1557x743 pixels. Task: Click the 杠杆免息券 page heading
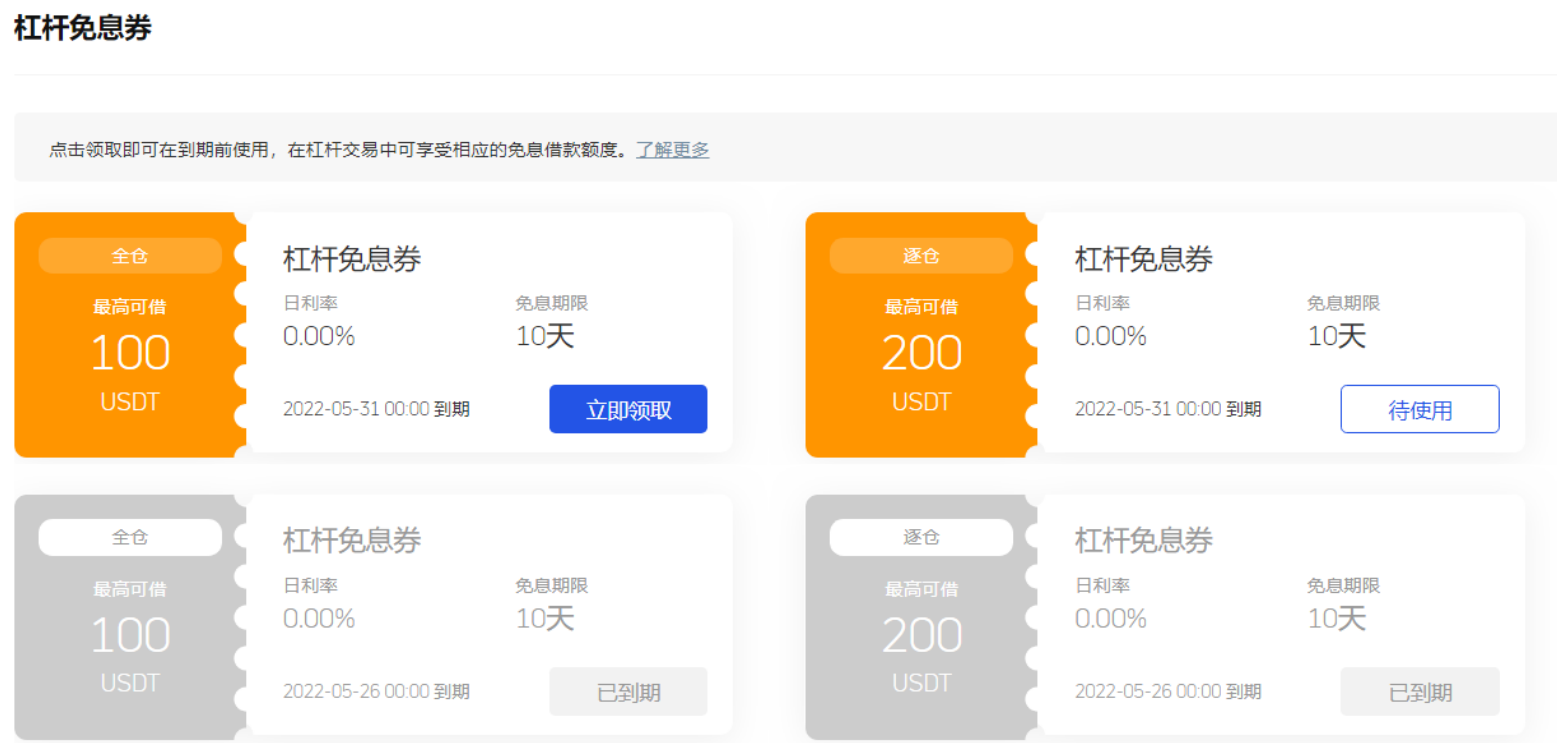click(x=83, y=28)
